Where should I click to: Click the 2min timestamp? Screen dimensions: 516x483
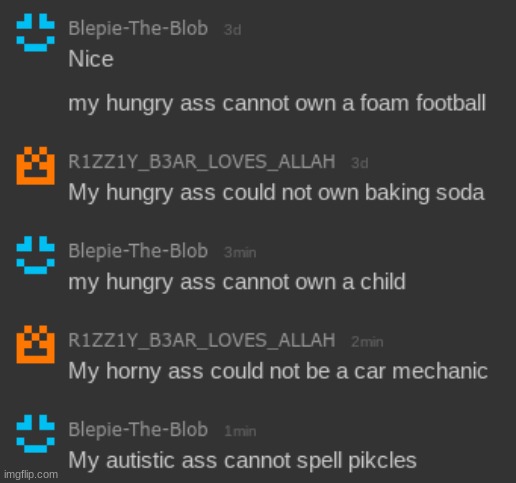pos(367,342)
